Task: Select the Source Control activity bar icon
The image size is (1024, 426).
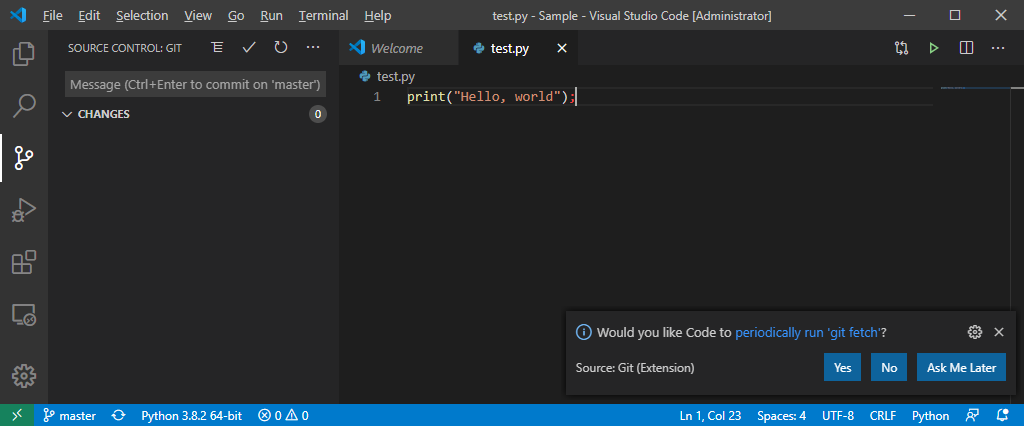Action: coord(24,157)
